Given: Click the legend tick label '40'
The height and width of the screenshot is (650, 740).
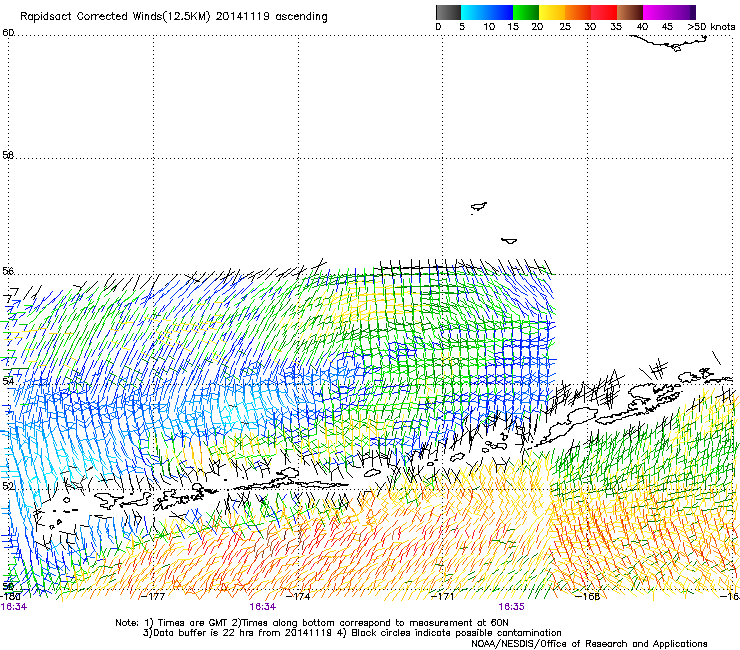Looking at the screenshot, I should coord(642,27).
